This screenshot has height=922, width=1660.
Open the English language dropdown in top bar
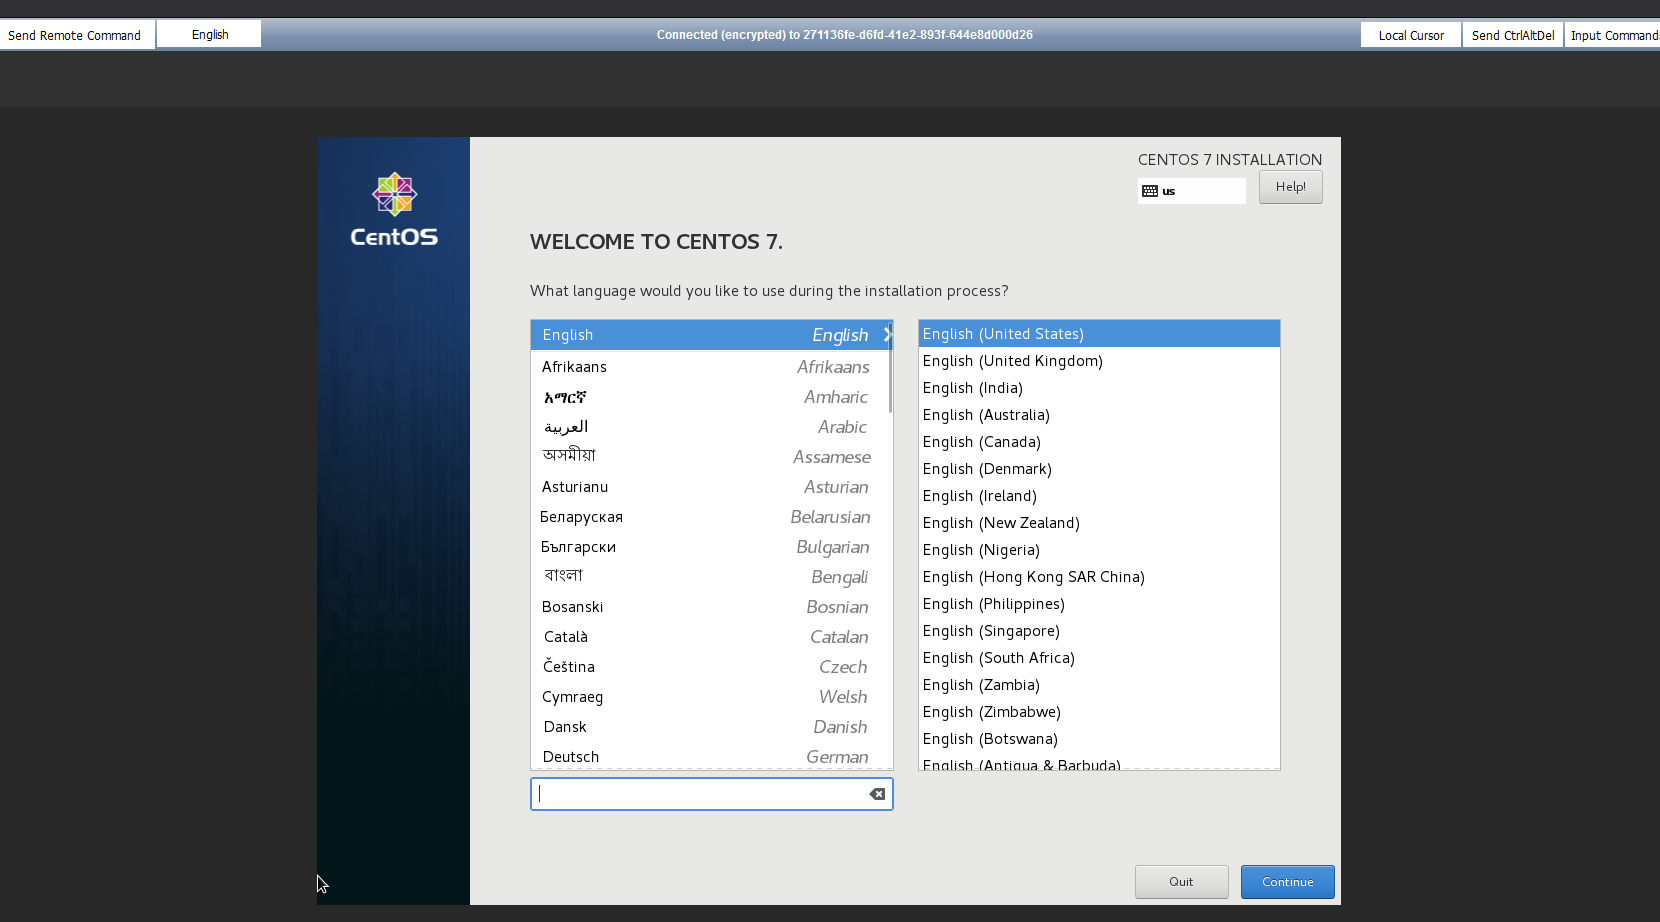(209, 34)
